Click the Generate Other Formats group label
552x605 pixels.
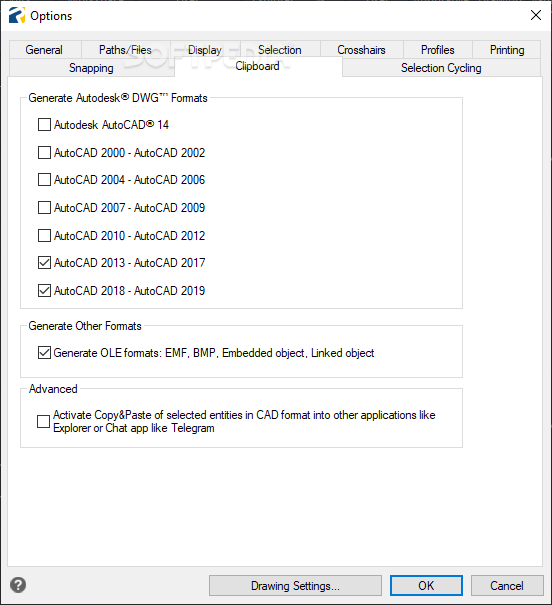click(85, 326)
